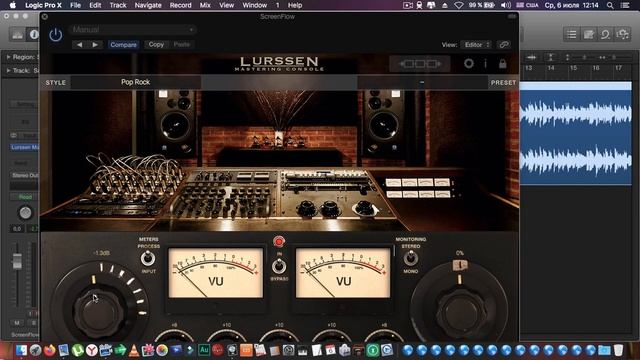Select the Lurssen plugin slot in channel strip

click(24, 147)
